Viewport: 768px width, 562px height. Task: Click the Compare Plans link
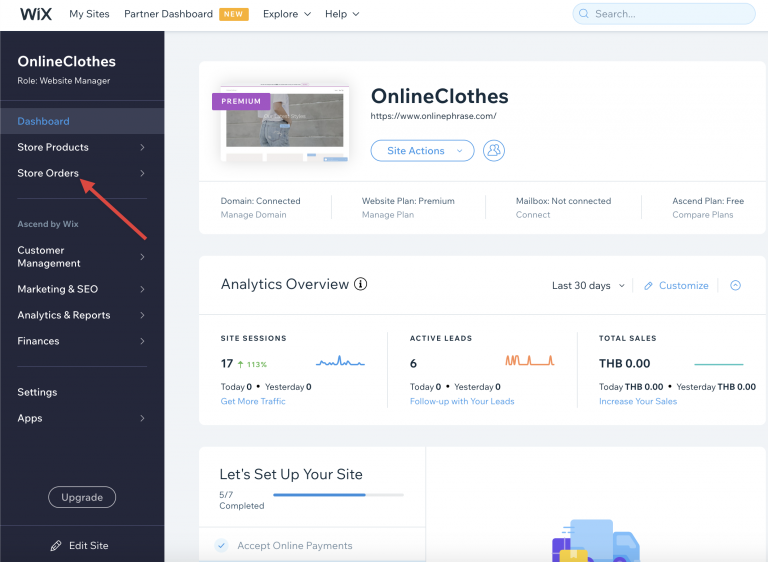[703, 215]
